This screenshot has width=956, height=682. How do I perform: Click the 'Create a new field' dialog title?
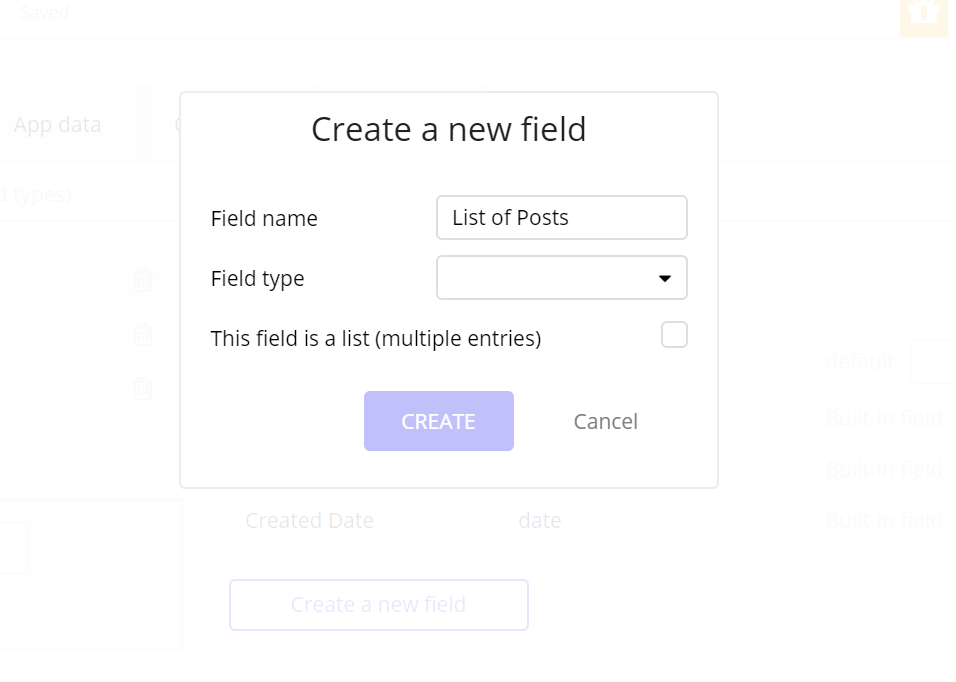(x=448, y=130)
